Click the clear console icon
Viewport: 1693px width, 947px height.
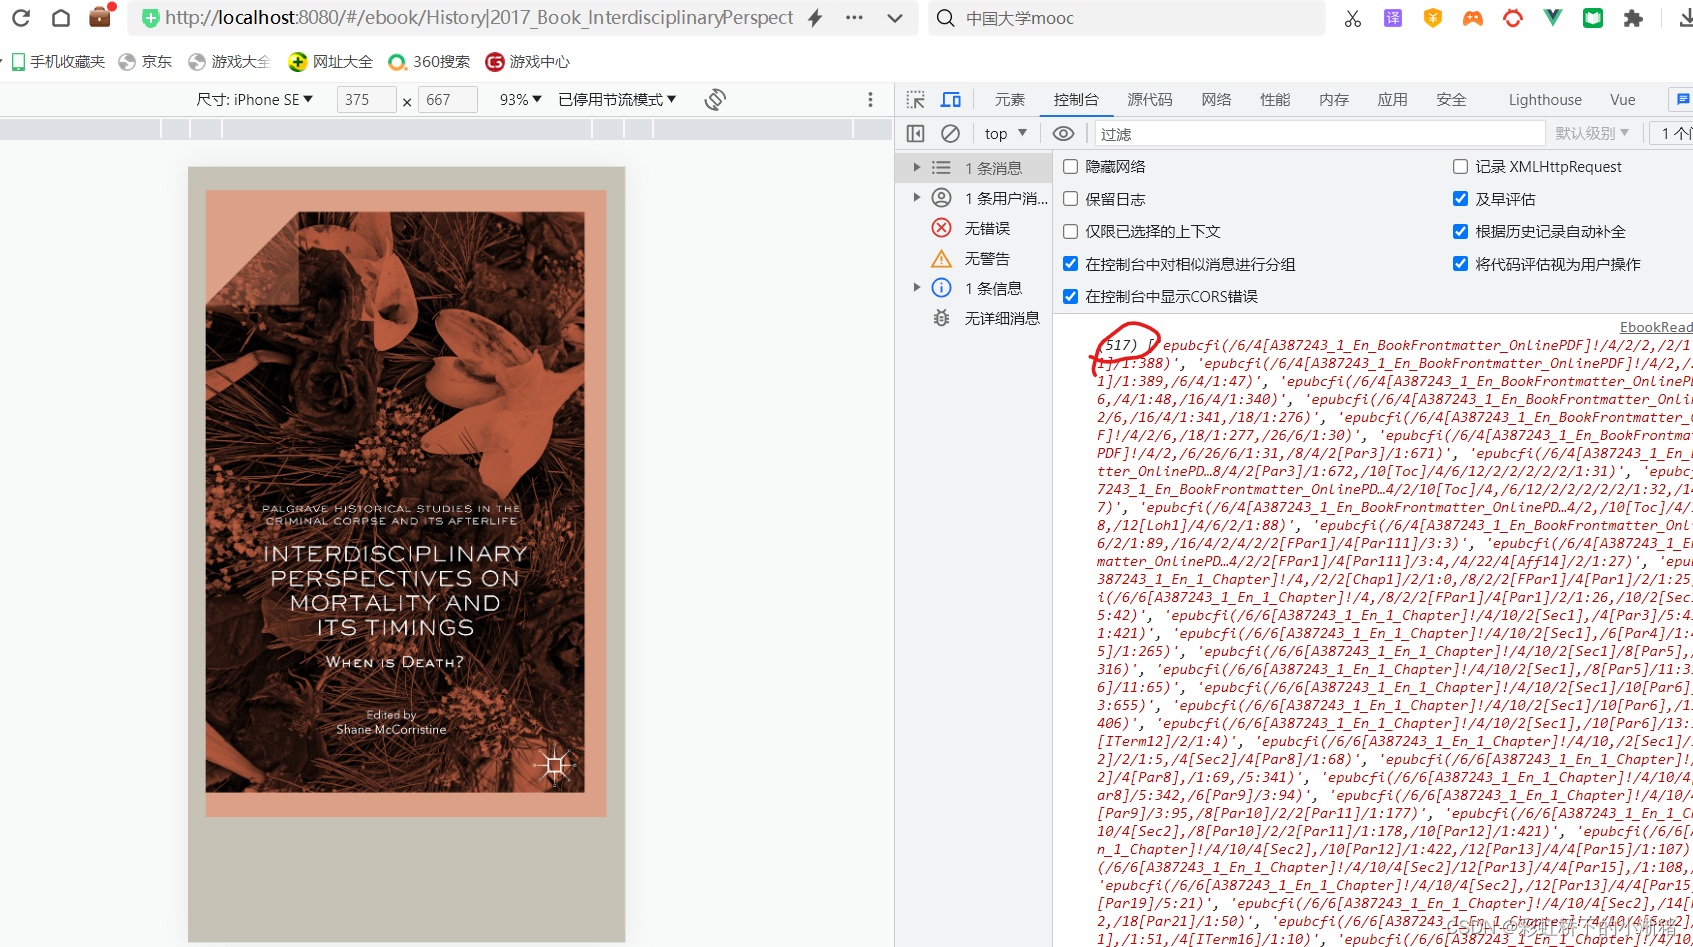click(951, 133)
